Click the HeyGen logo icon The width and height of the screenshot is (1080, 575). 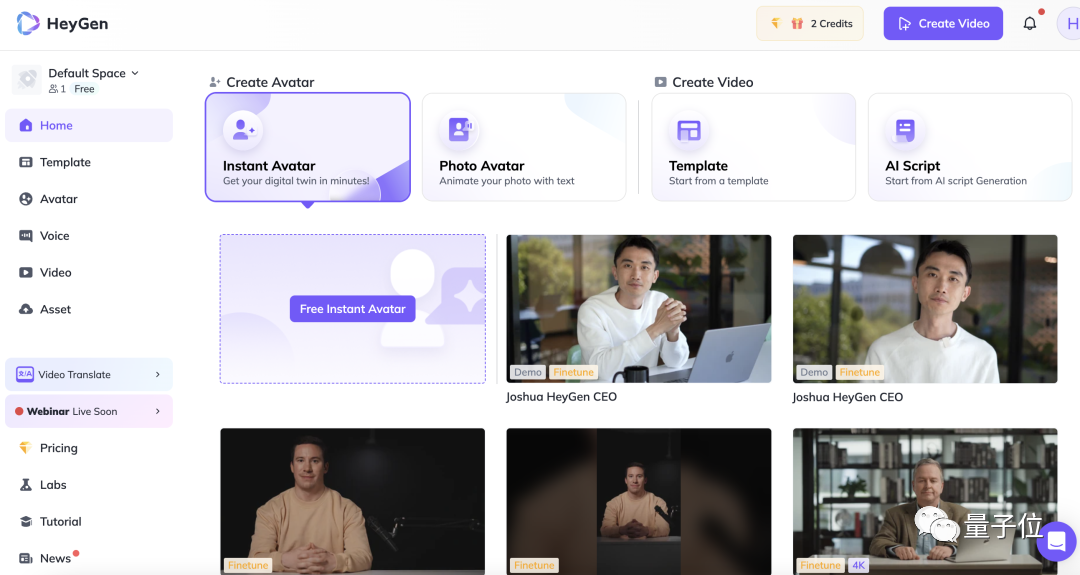coord(28,23)
